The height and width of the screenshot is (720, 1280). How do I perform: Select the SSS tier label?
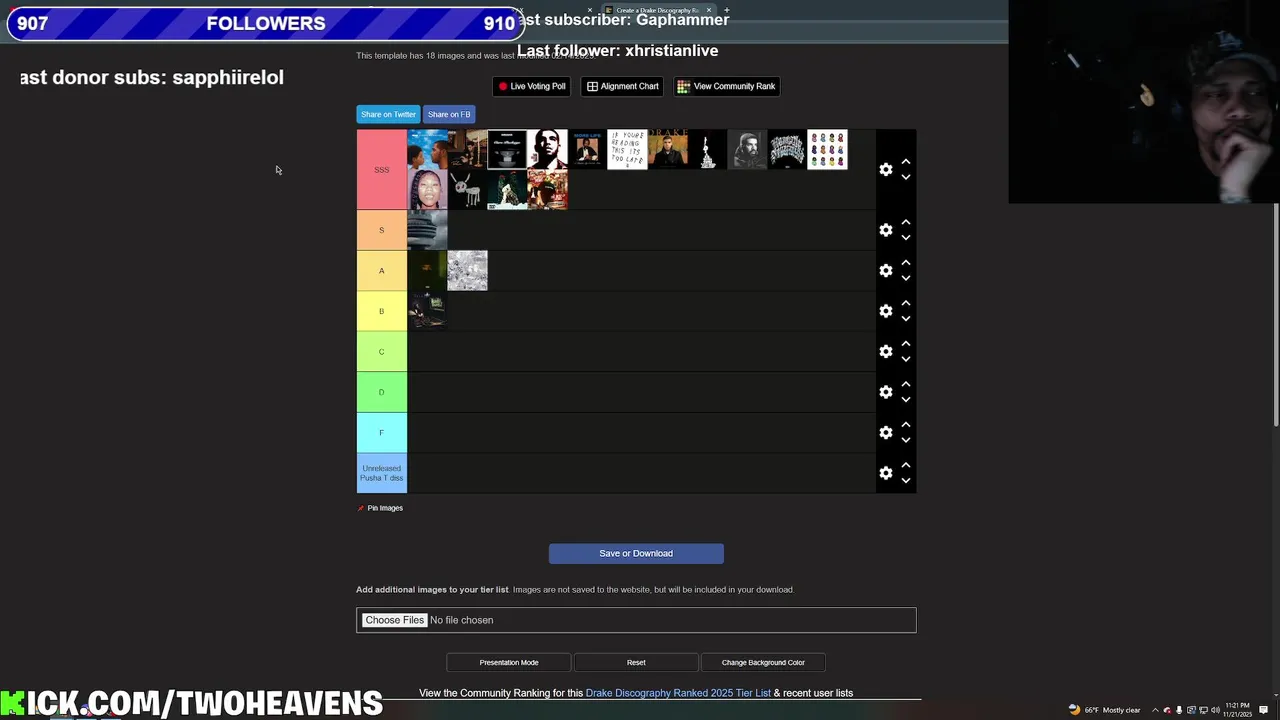tap(382, 170)
